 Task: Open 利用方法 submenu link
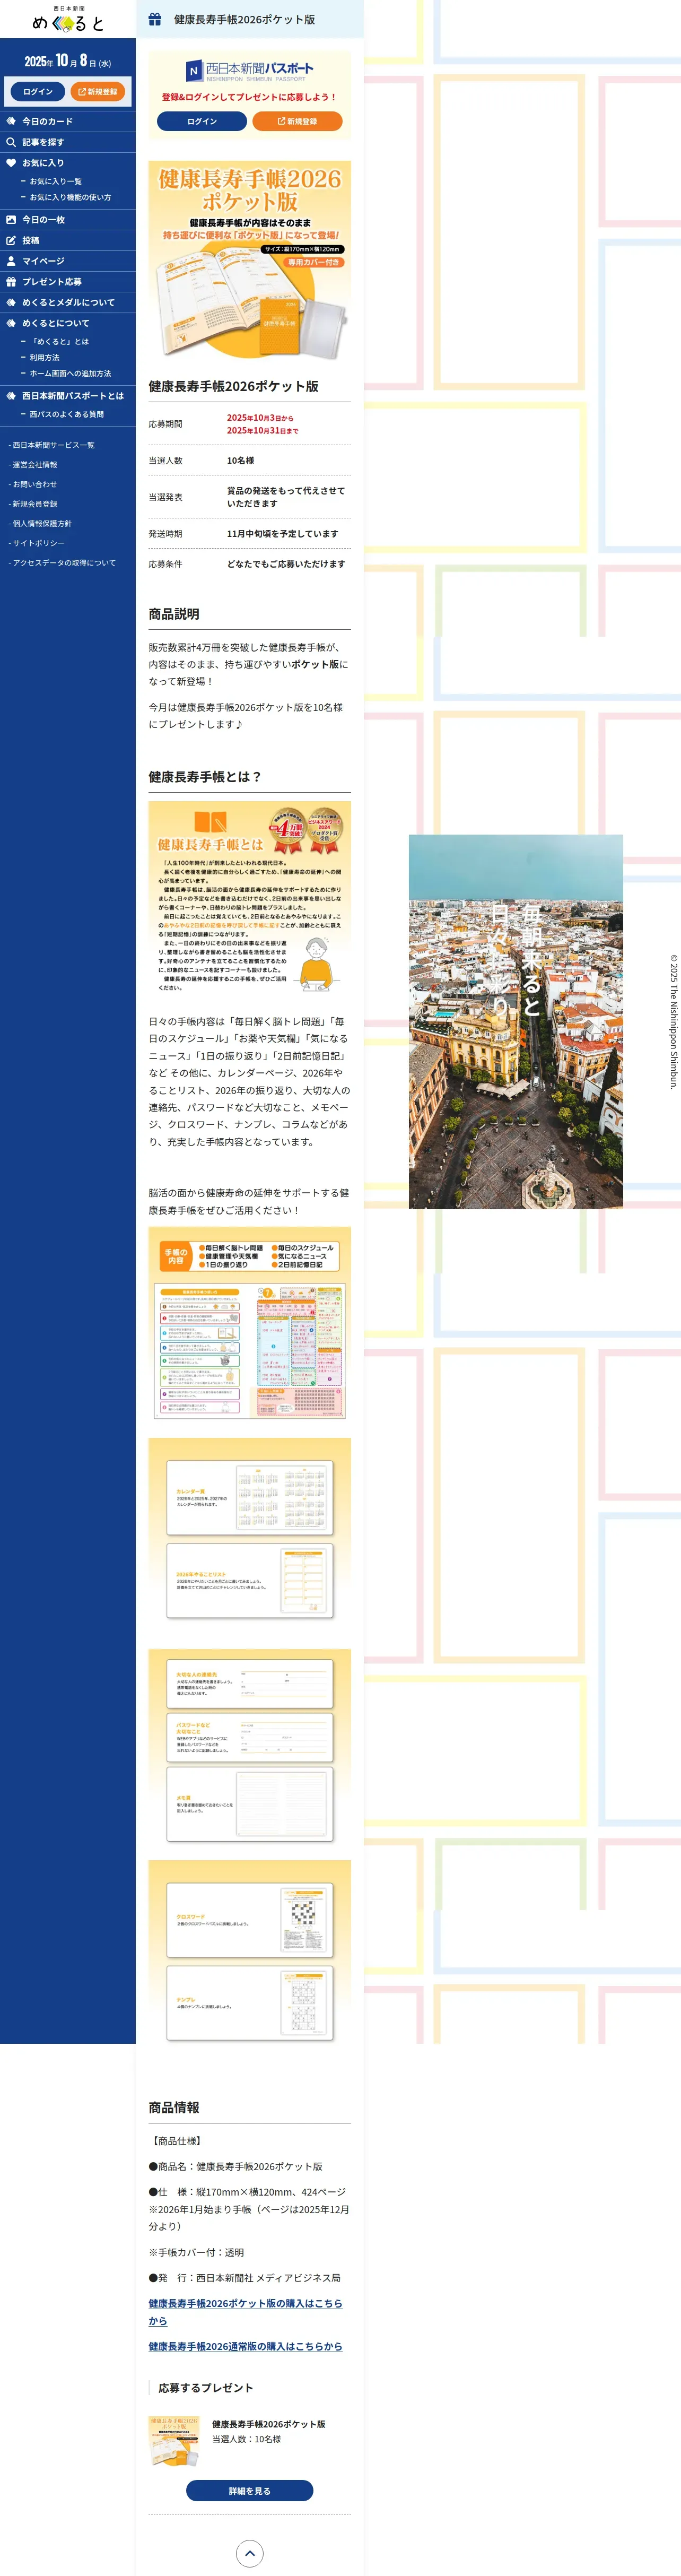pyautogui.click(x=44, y=357)
